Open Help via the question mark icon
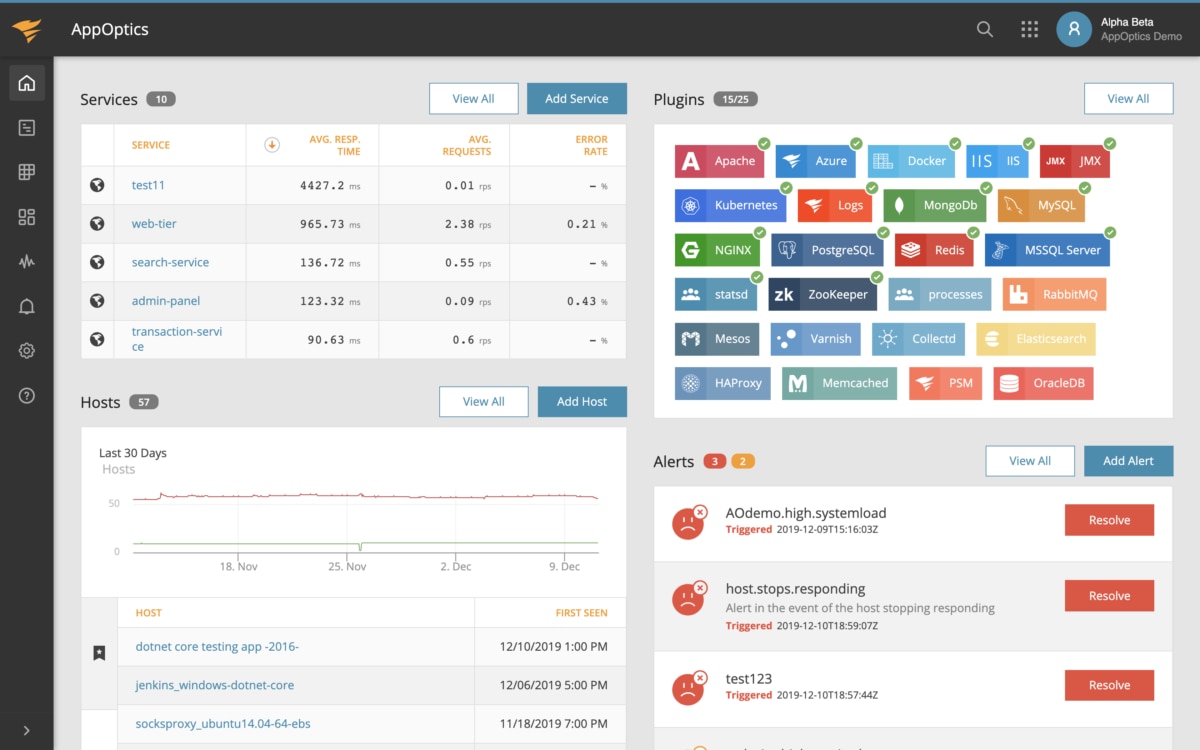The image size is (1200, 750). pos(26,395)
